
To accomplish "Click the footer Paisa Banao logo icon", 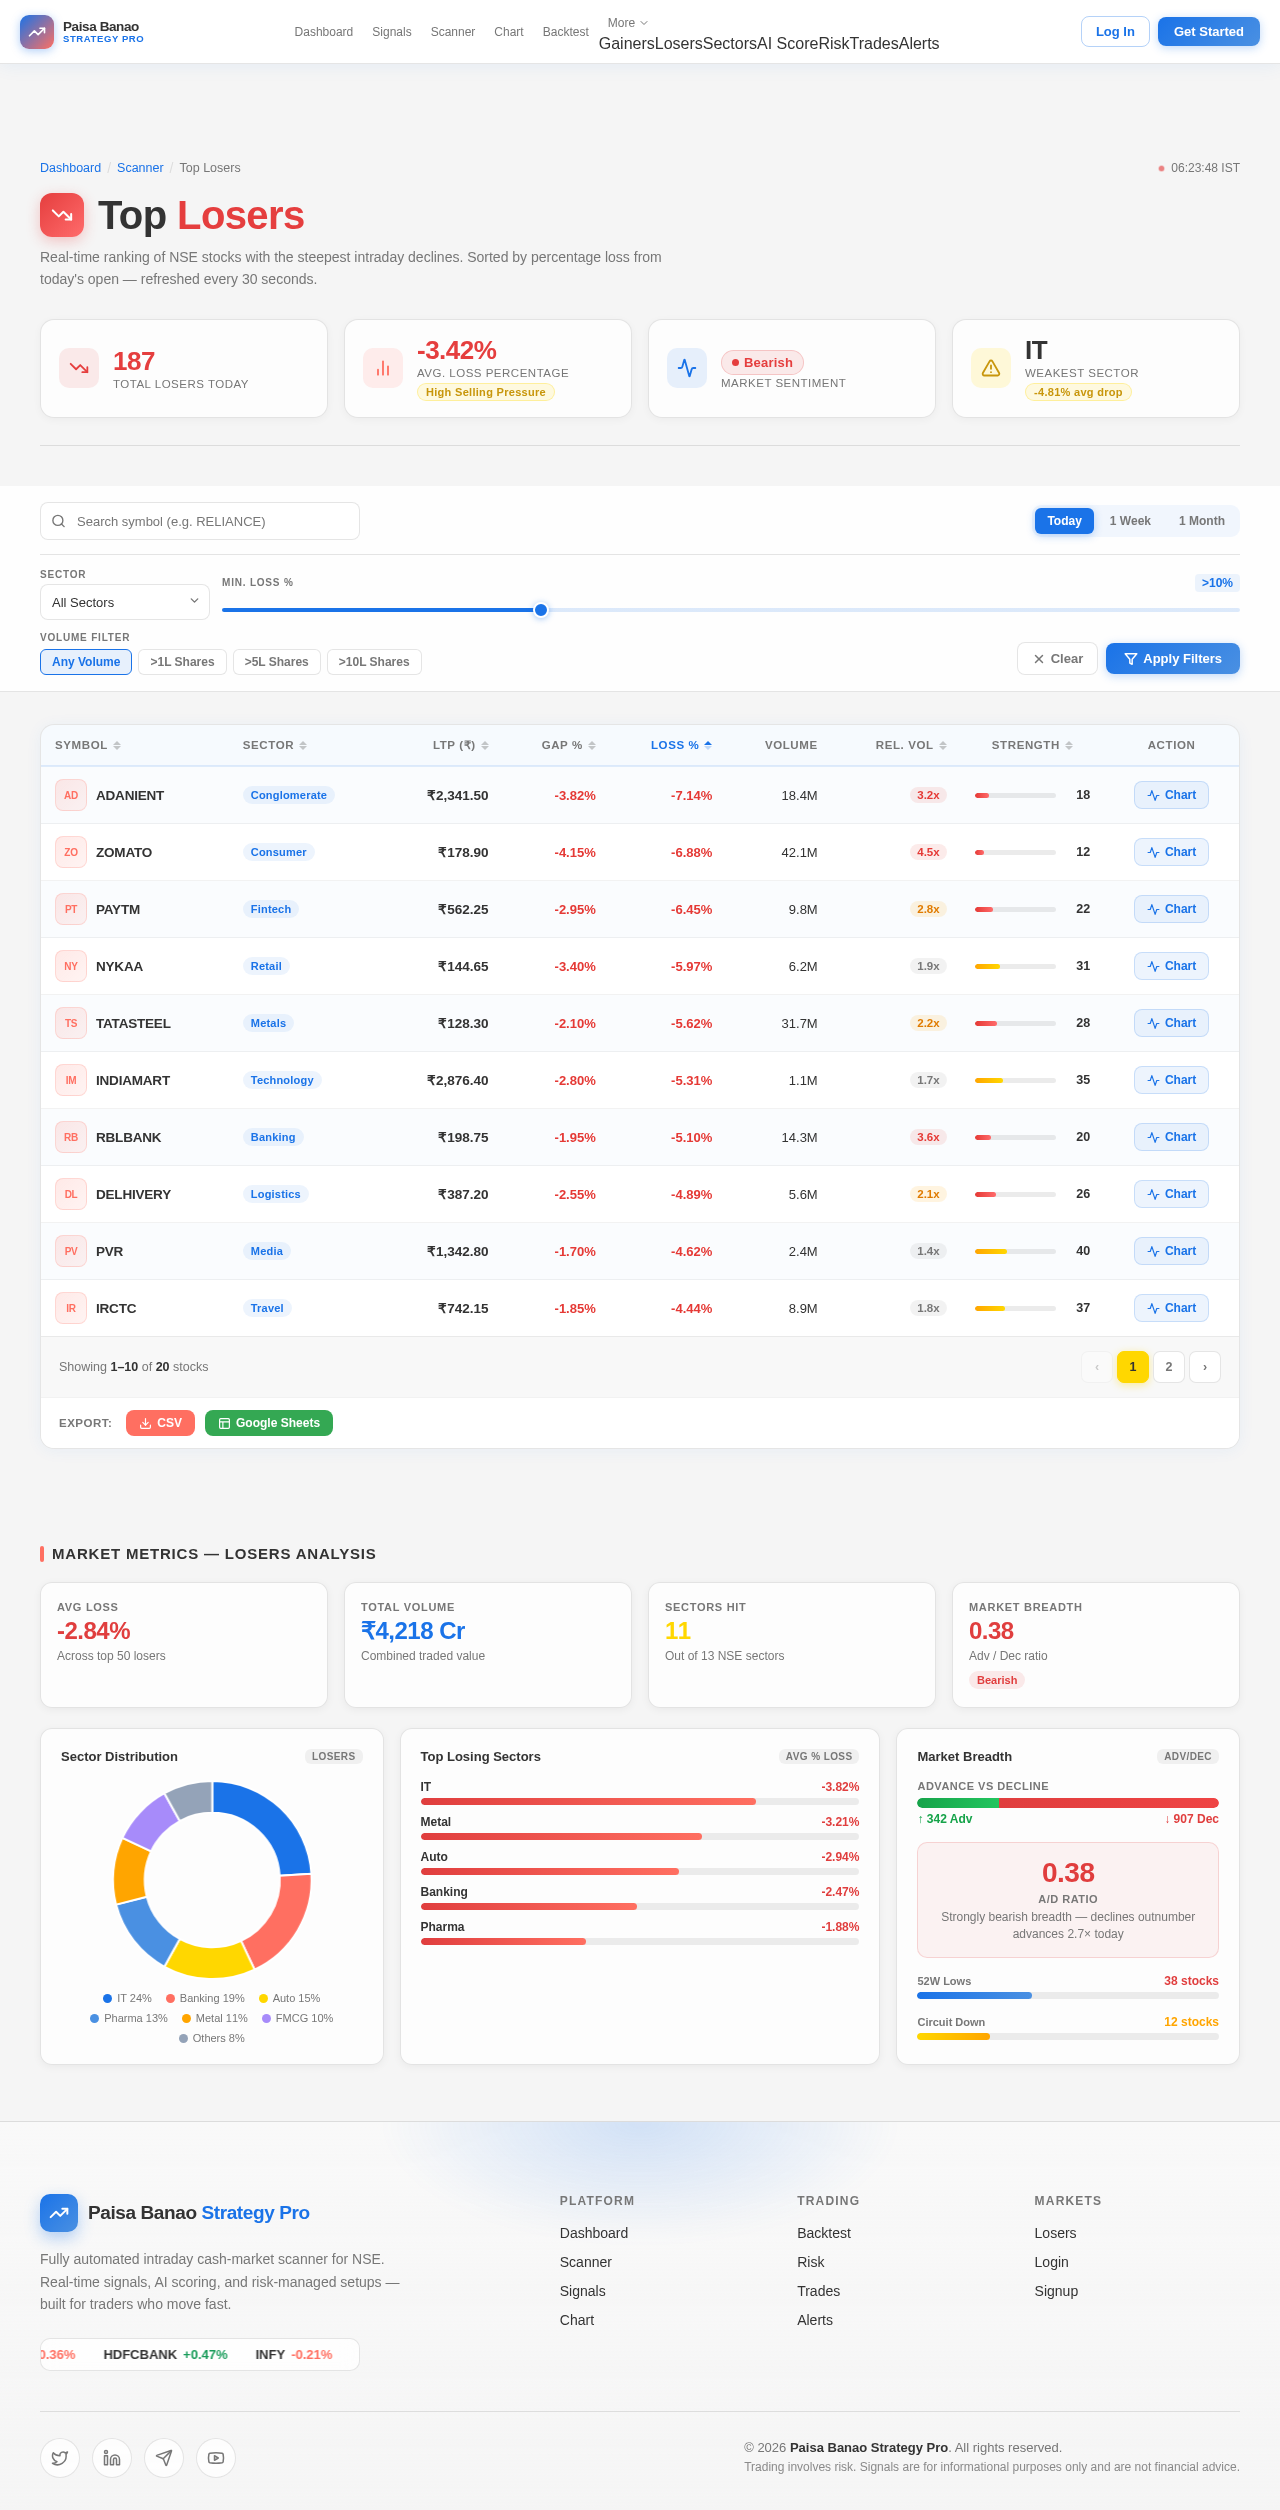I will (59, 2213).
